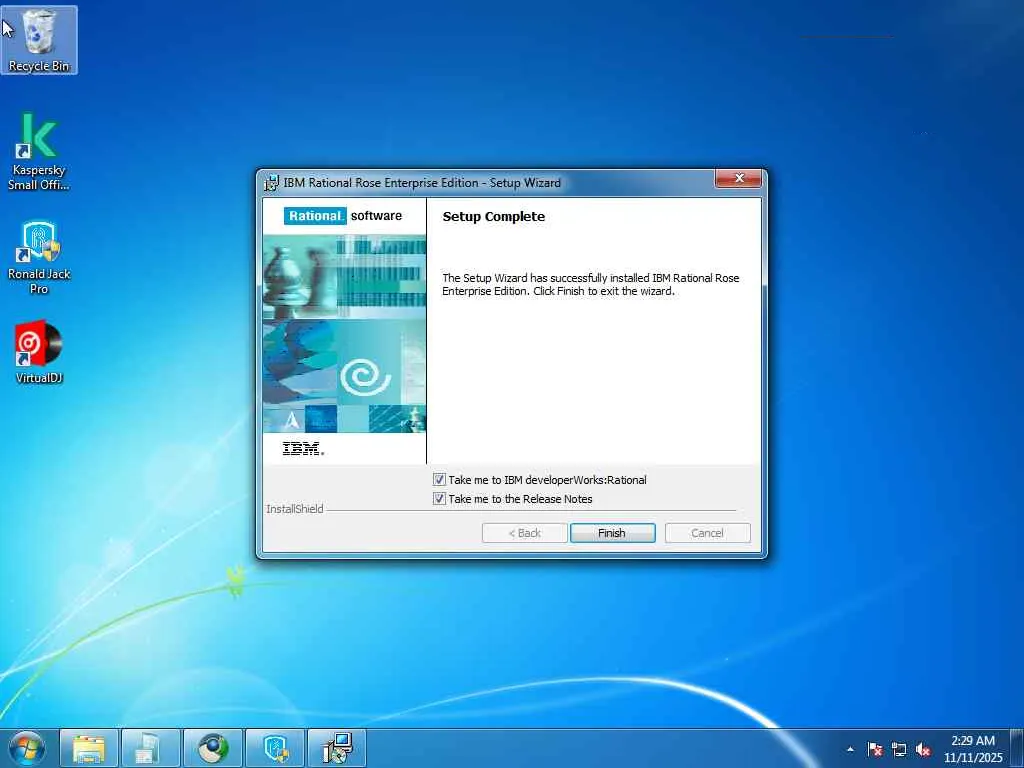The image size is (1024, 768).
Task: Open the clock showing 2:29 AM
Action: 972,748
